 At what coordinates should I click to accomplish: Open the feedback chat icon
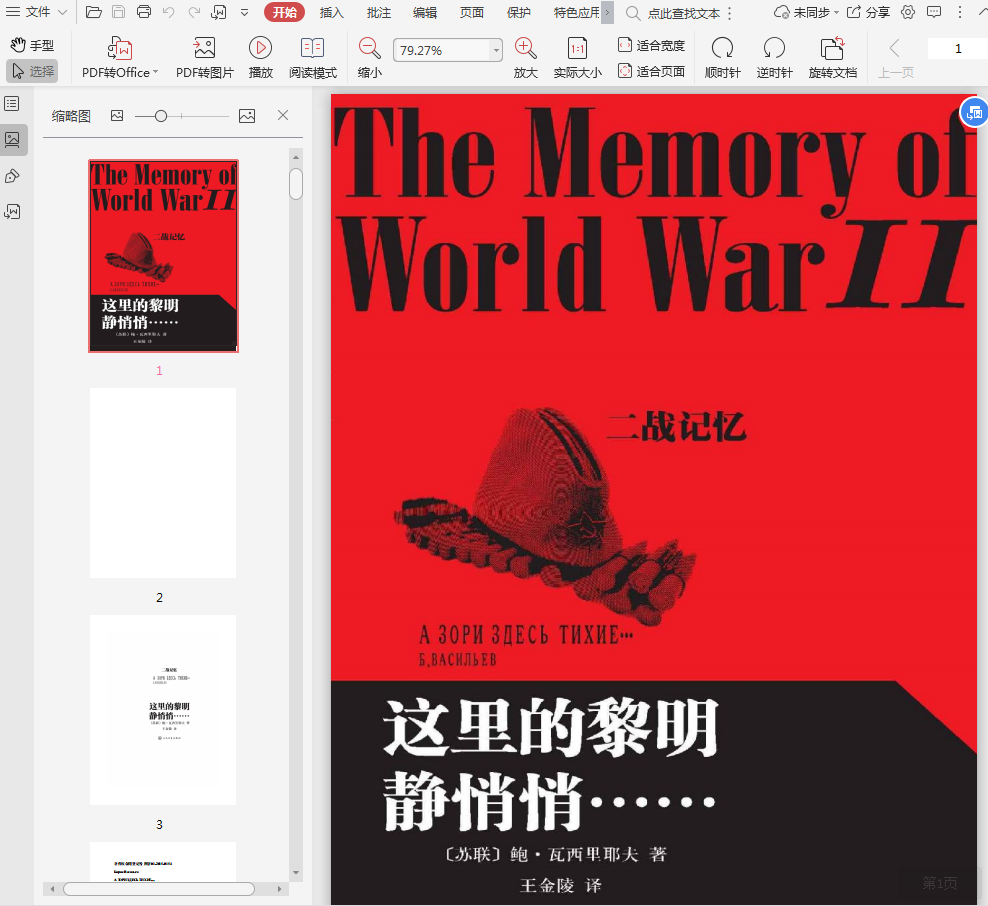tap(934, 12)
